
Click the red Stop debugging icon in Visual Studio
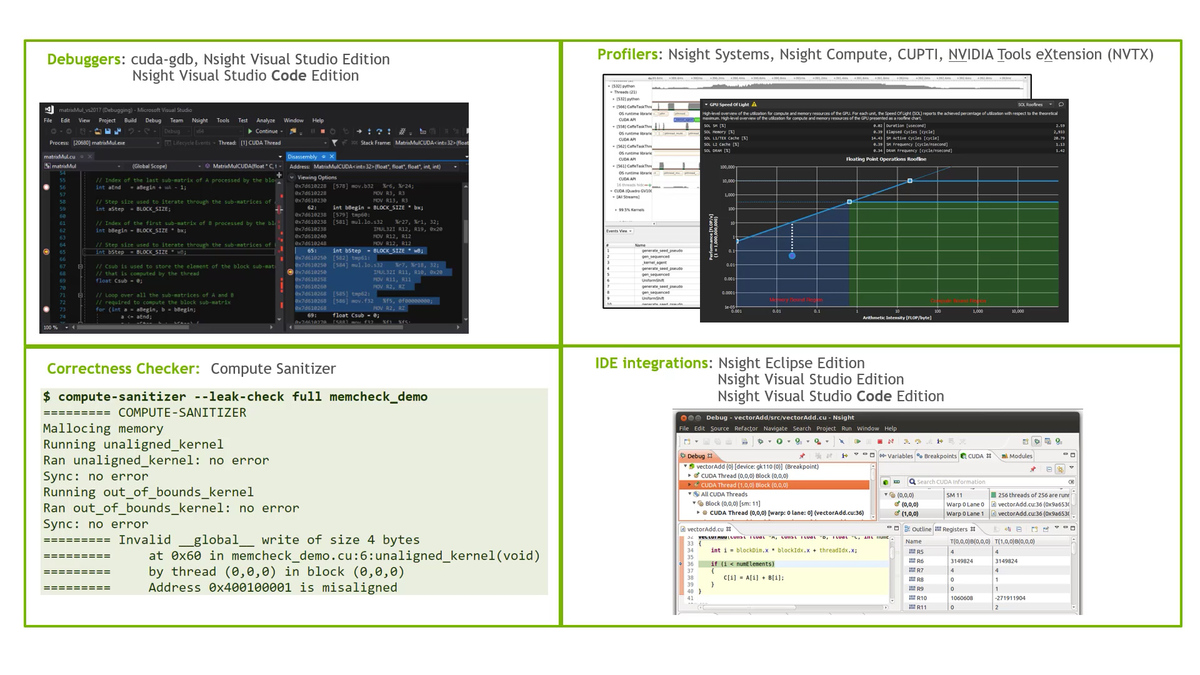324,131
